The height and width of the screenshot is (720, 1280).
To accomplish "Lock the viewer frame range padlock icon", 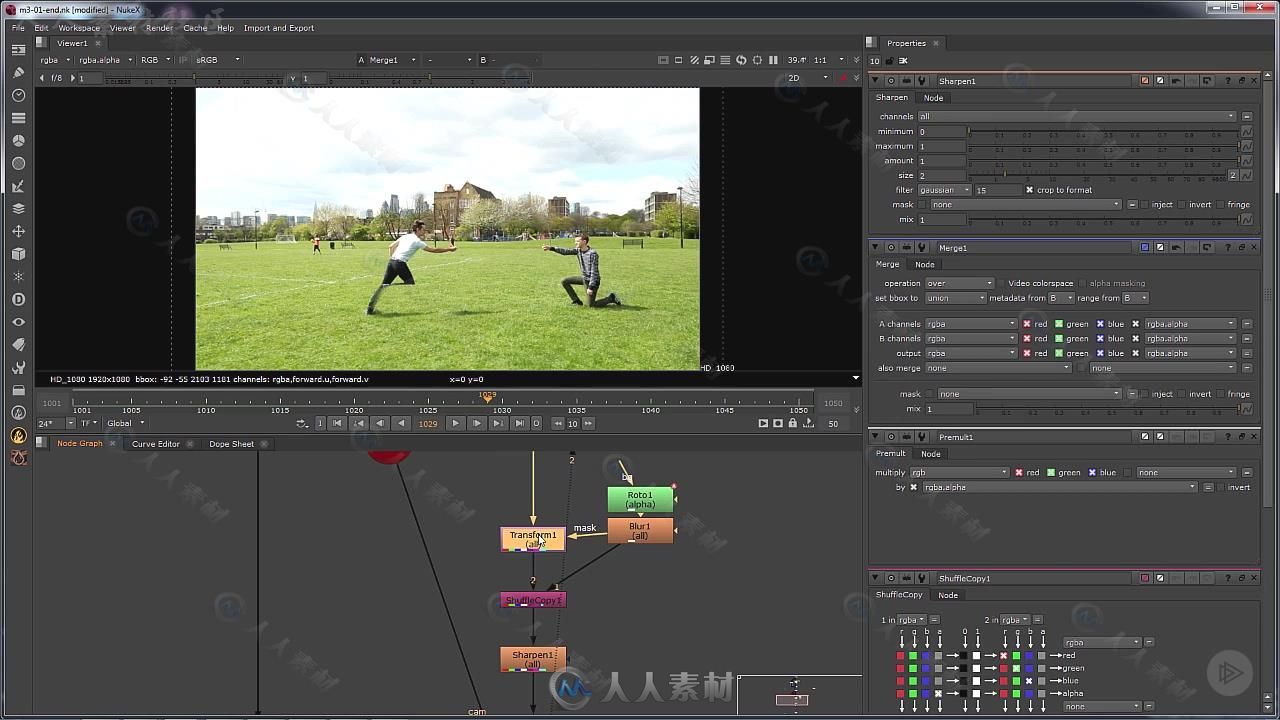I will point(793,423).
